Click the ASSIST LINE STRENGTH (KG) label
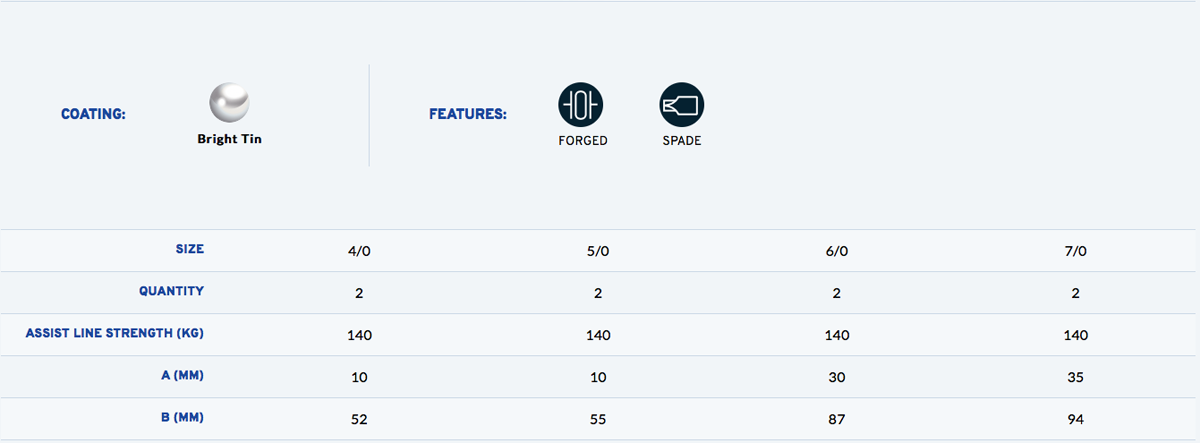Screen dimensions: 1200x443 [115, 333]
